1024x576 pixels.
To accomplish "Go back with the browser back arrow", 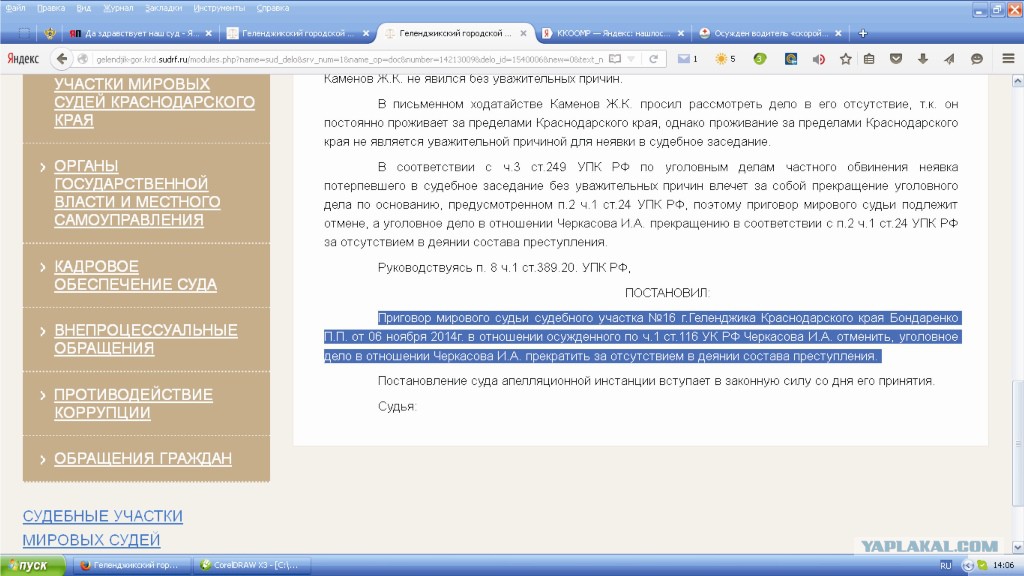I will pos(61,59).
